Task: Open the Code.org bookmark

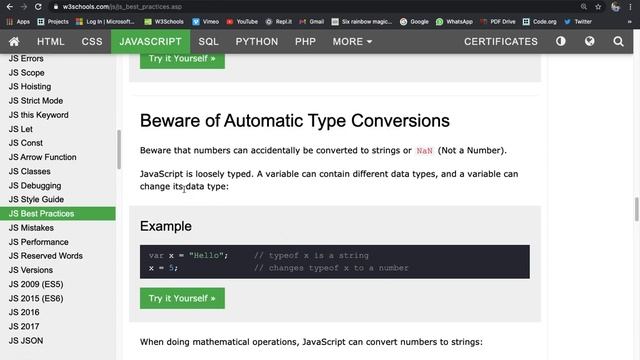Action: (540, 22)
